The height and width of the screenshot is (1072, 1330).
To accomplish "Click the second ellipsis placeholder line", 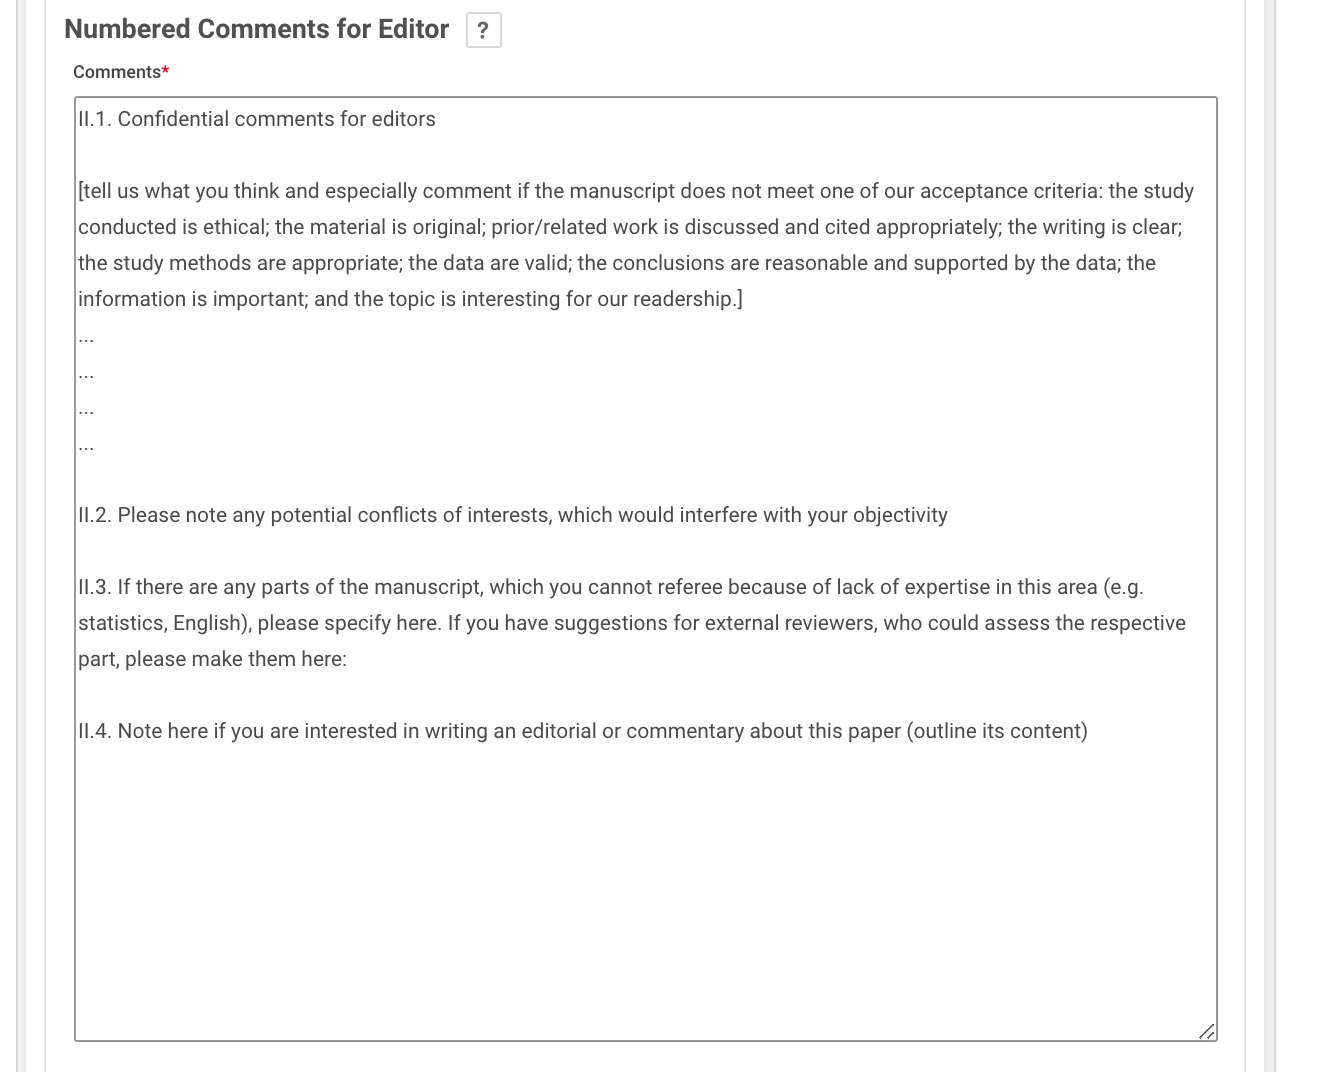I will (x=86, y=372).
